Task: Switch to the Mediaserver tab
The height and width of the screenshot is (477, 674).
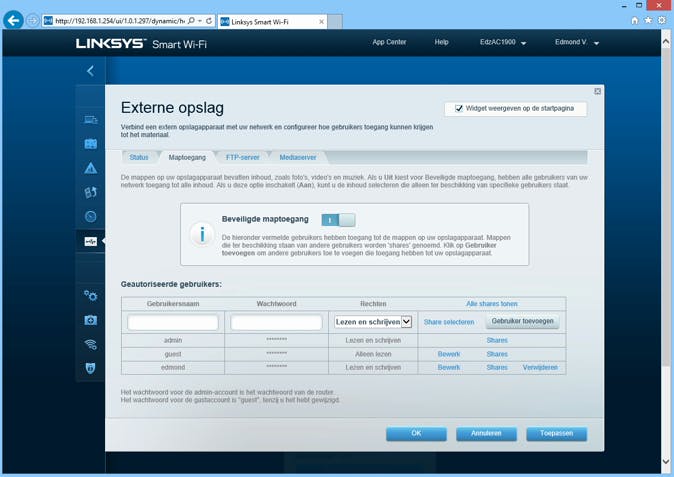Action: tap(298, 157)
